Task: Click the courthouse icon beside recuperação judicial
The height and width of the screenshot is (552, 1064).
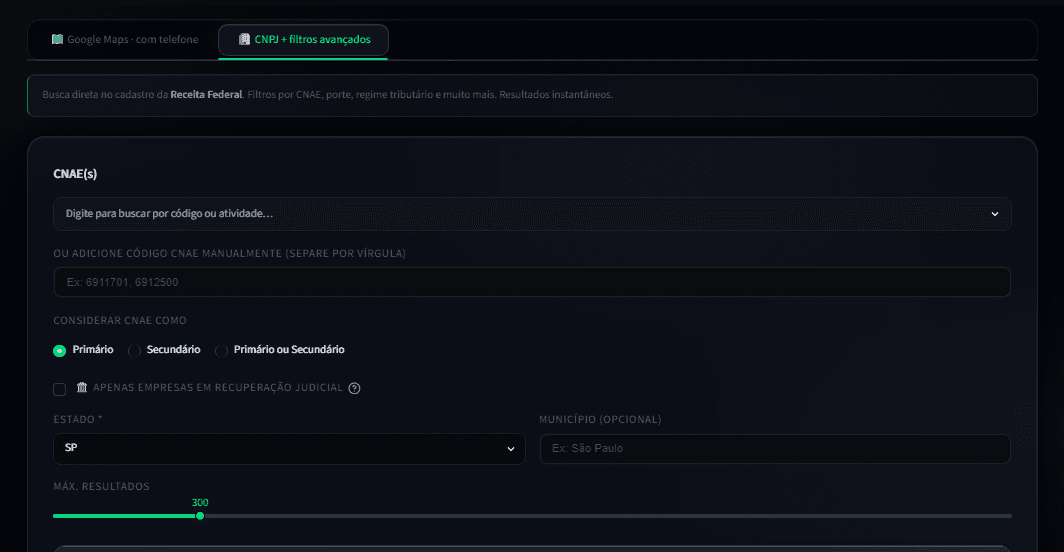Action: tap(82, 387)
